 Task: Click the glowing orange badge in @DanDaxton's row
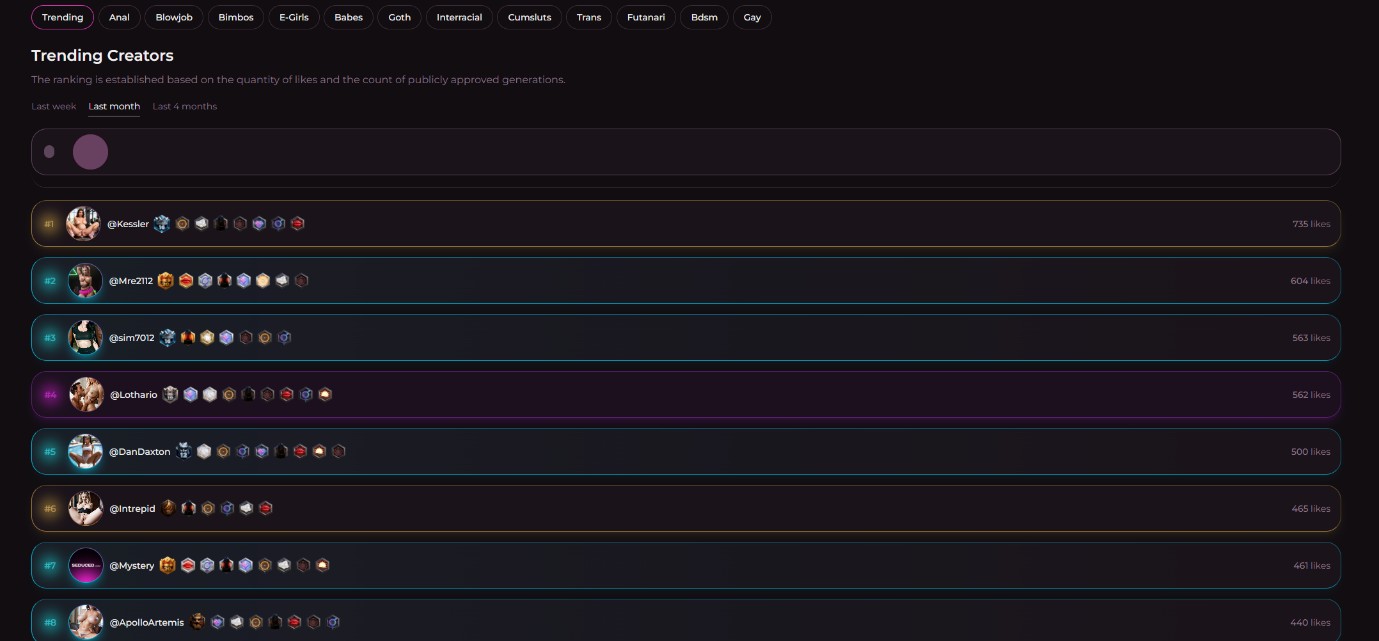point(319,452)
